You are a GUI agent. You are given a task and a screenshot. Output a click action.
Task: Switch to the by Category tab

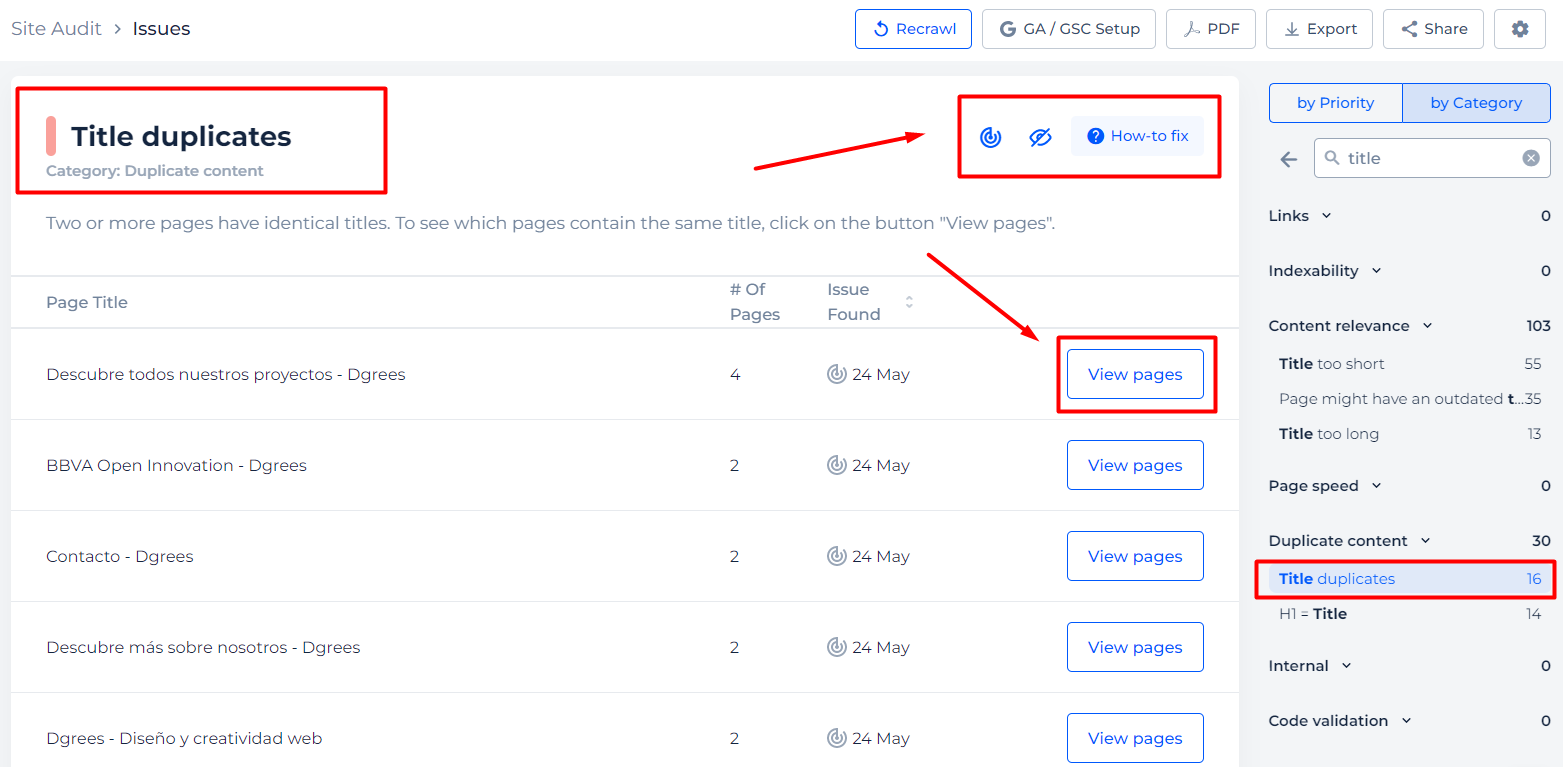[1476, 103]
